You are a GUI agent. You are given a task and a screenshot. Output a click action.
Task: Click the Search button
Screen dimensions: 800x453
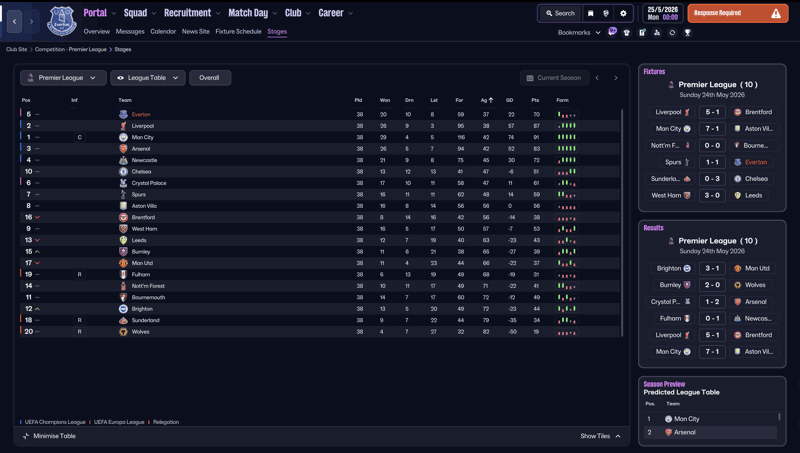[x=560, y=13]
